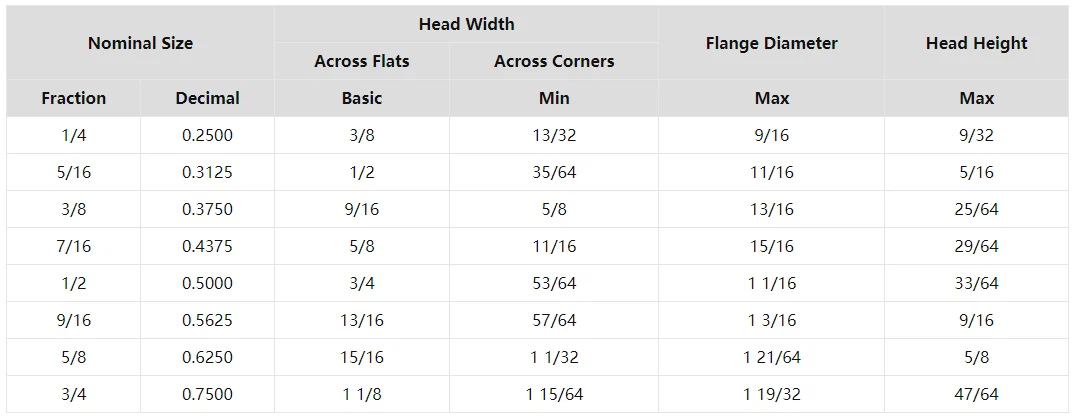Image resolution: width=1075 pixels, height=420 pixels.
Task: Click the Fraction column label
Action: point(73,98)
